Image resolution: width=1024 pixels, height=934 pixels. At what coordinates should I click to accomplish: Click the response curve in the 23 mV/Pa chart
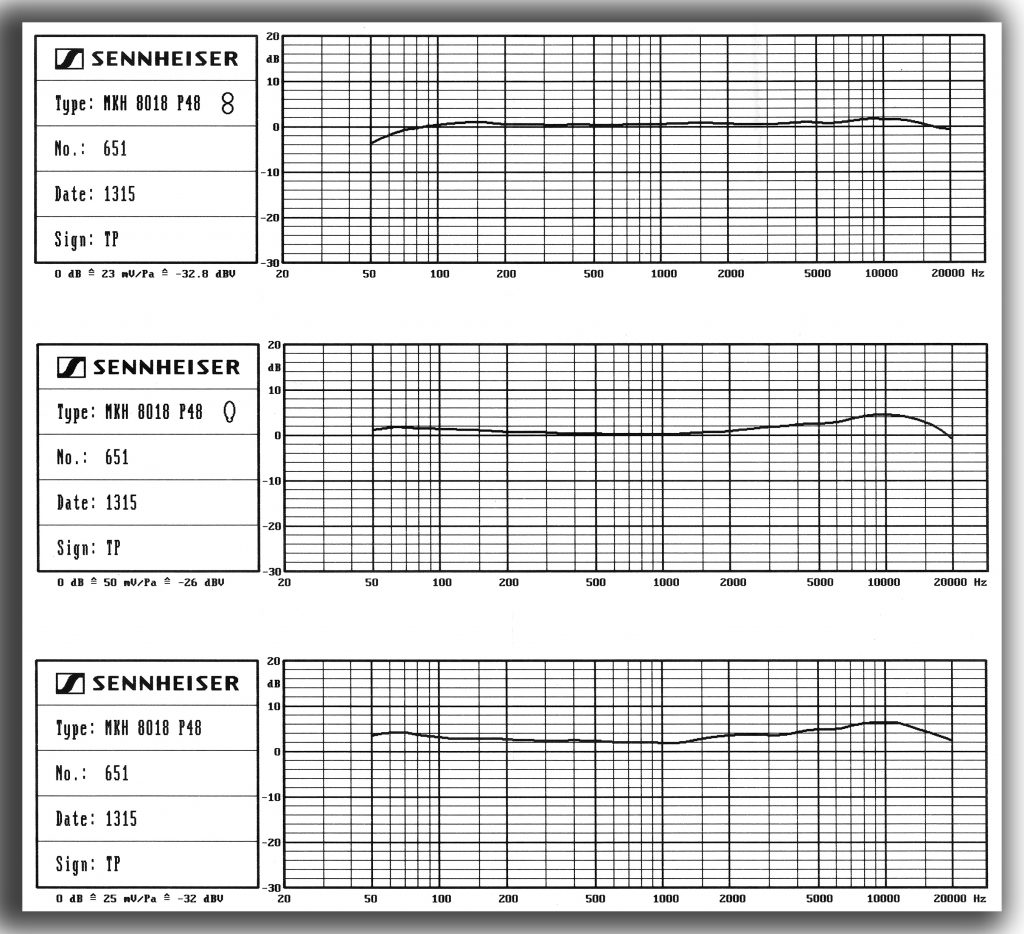(660, 124)
